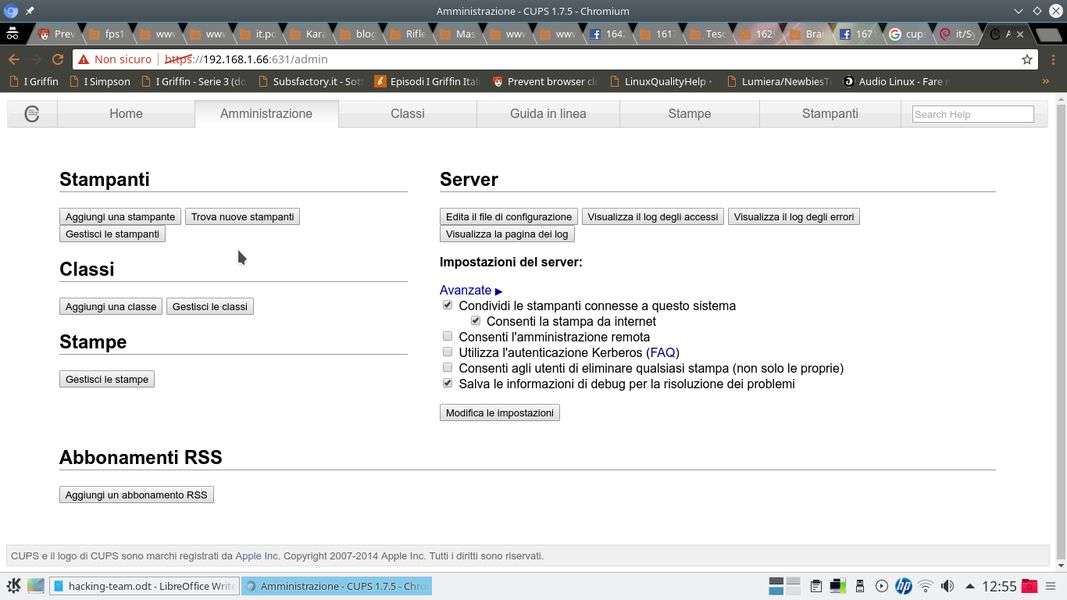1067x600 pixels.
Task: Click 'Aggiungi una stampante' button
Action: point(120,217)
